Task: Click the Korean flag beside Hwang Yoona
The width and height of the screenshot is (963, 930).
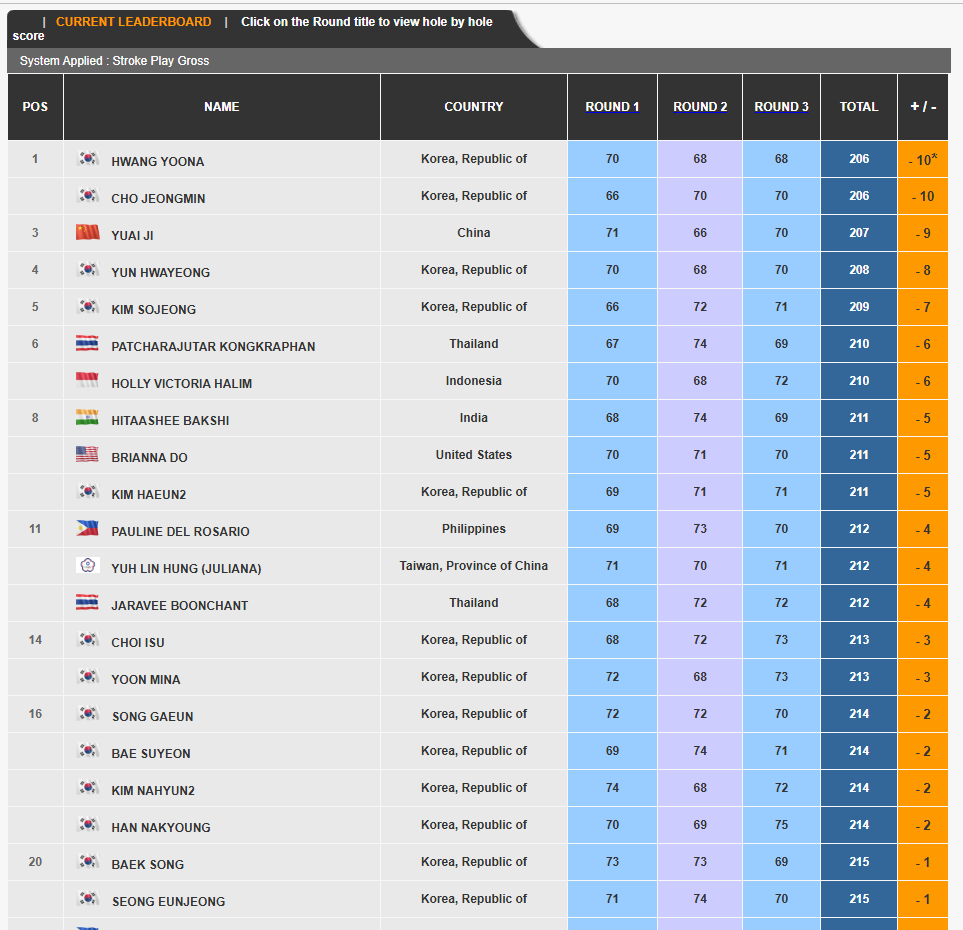Action: [88, 158]
